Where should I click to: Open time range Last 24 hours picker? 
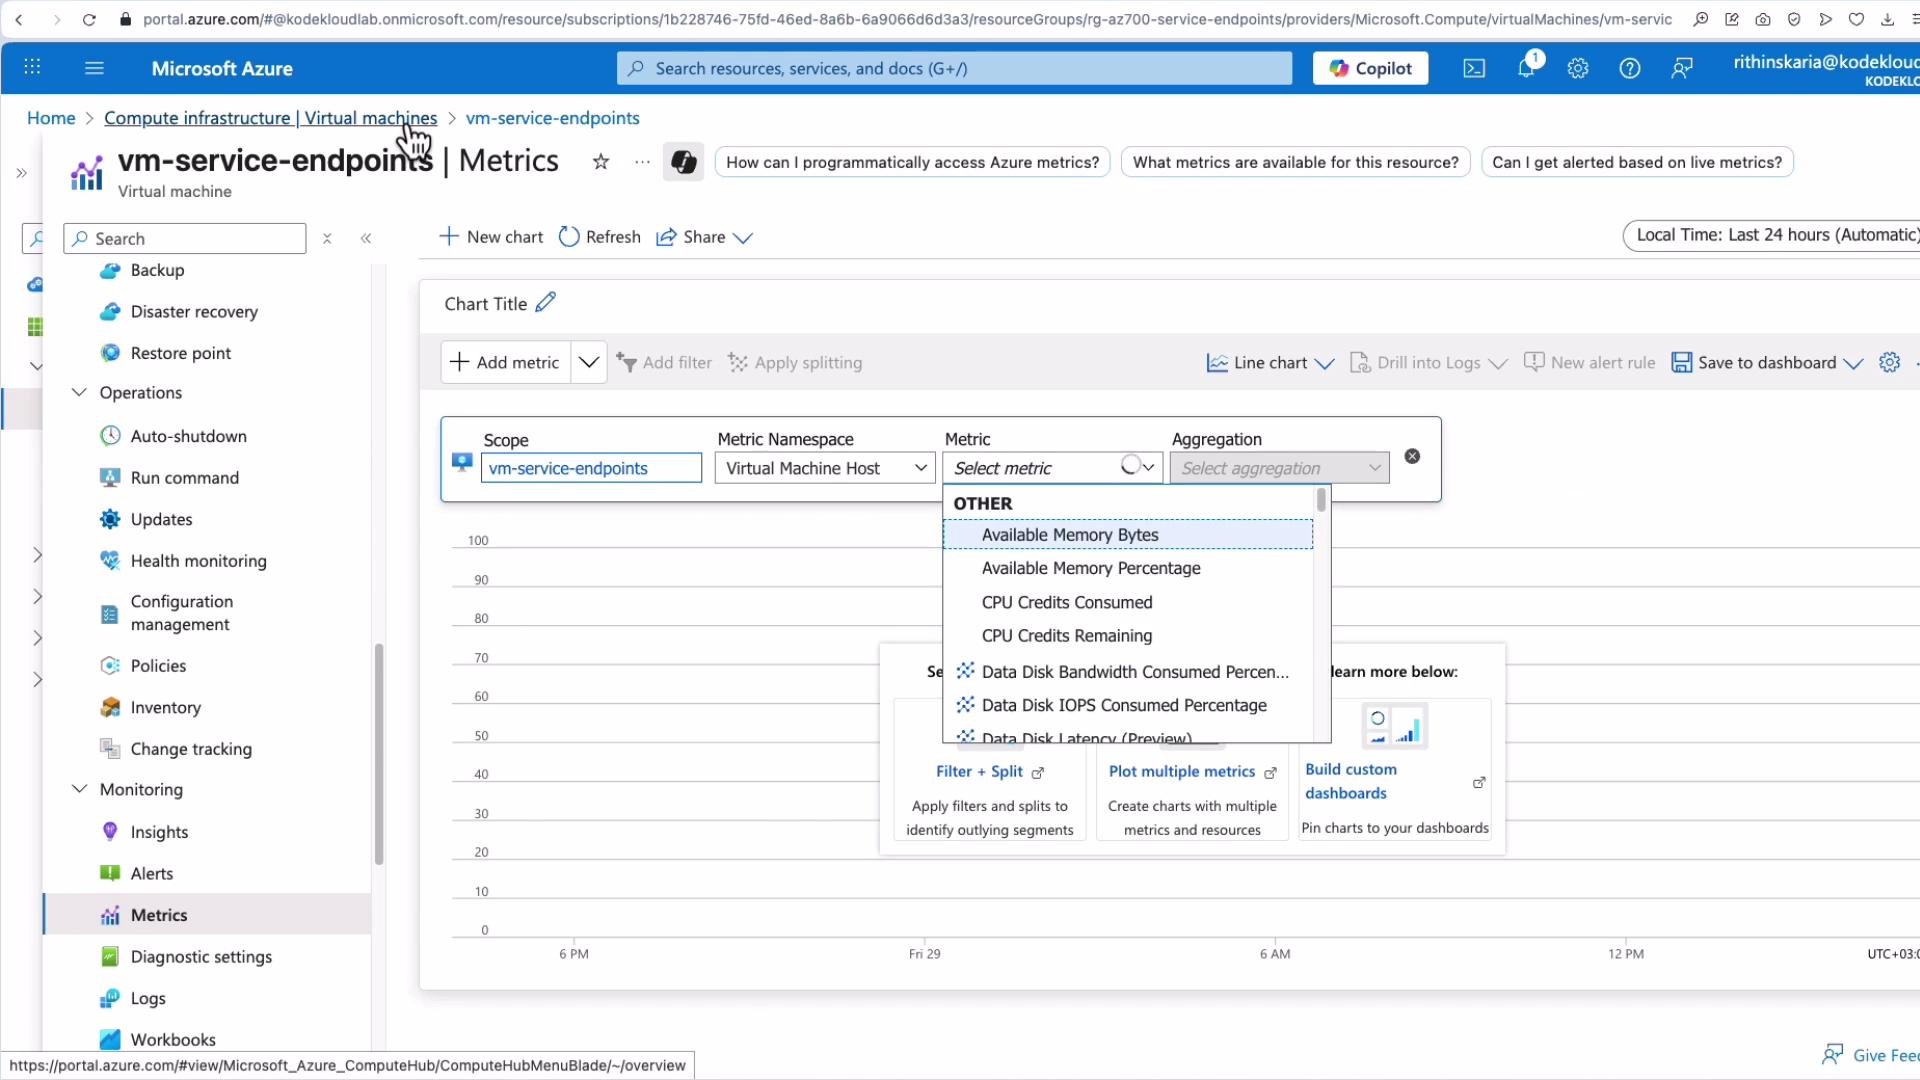[1771, 235]
